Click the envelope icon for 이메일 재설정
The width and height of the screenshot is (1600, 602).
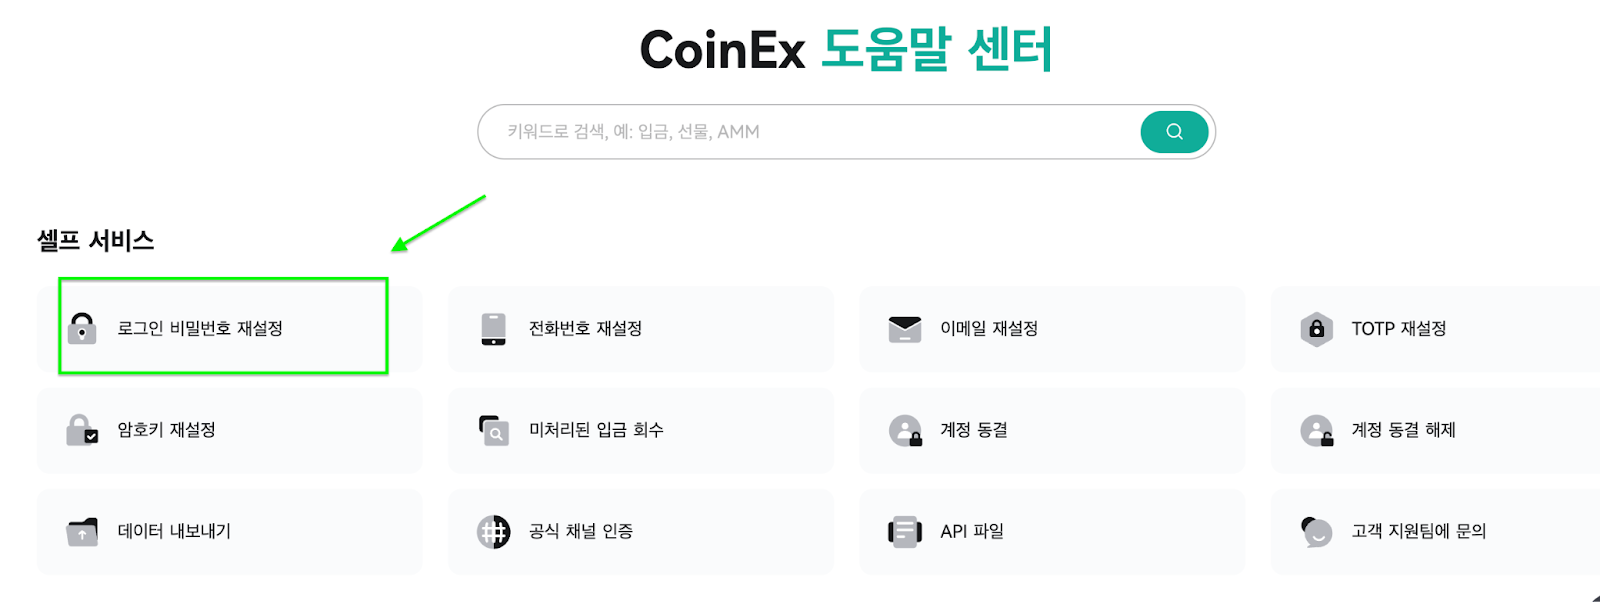pyautogui.click(x=906, y=328)
